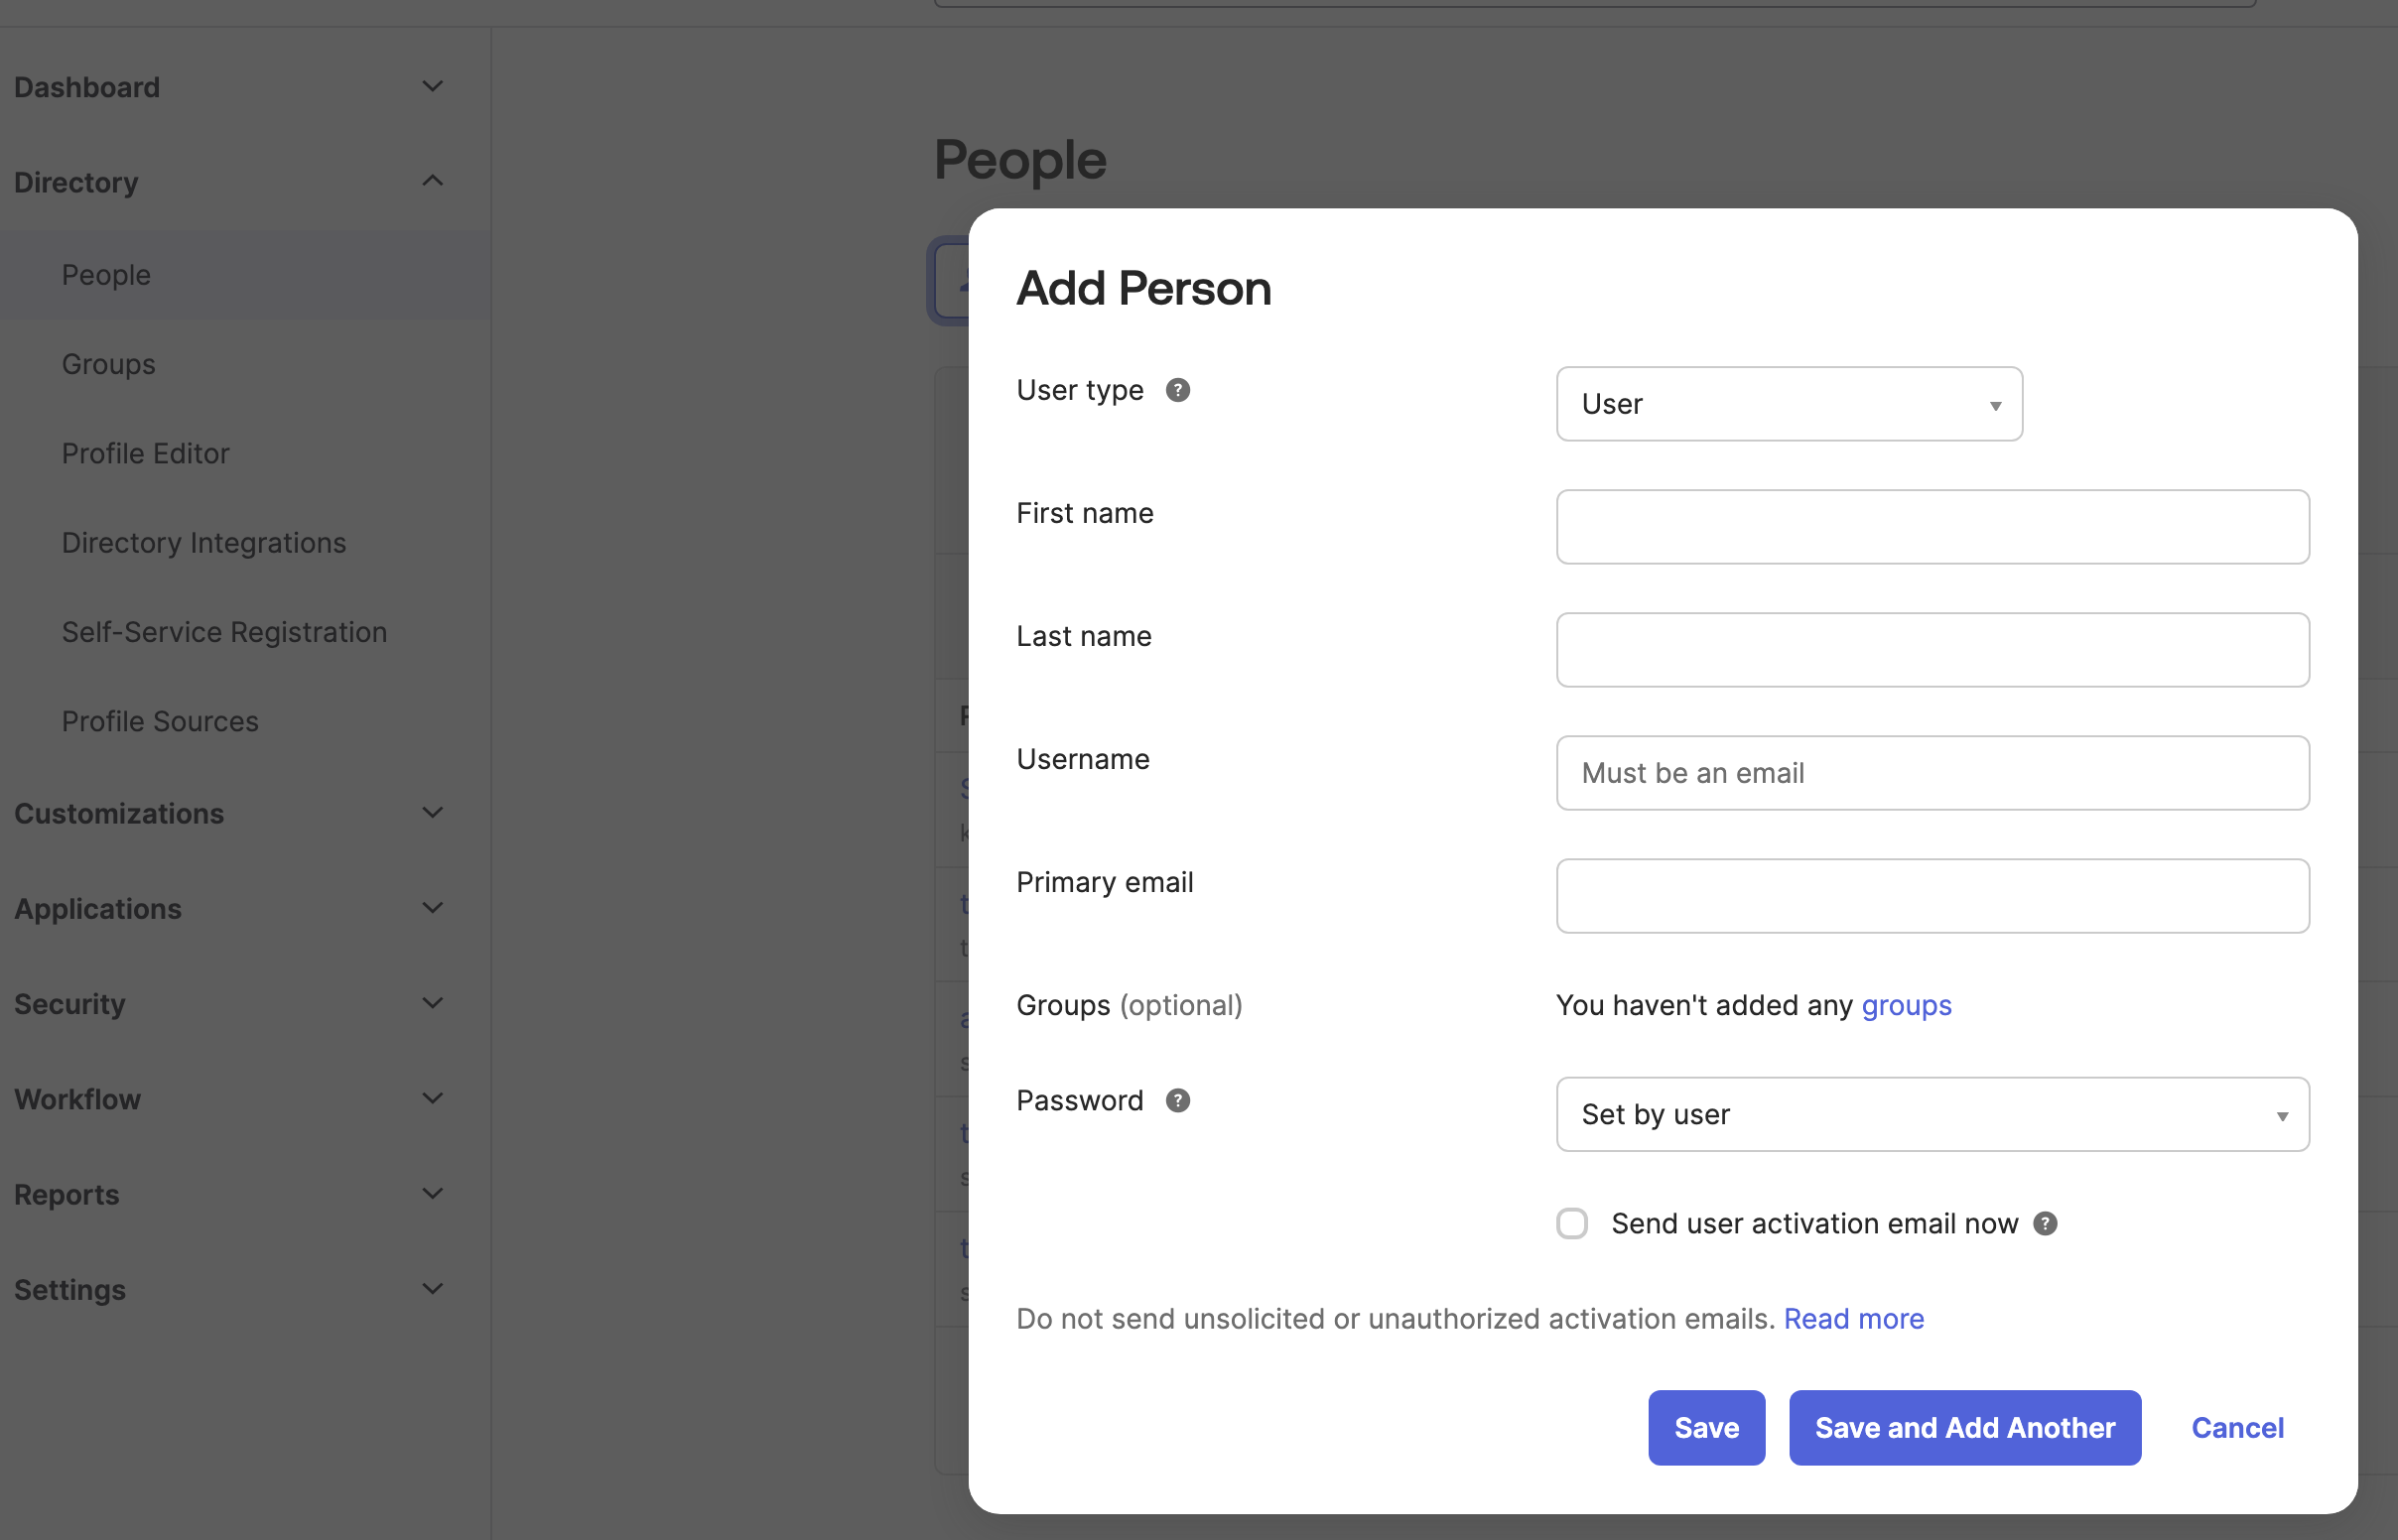Open Groups in the Directory menu
The width and height of the screenshot is (2398, 1540).
click(108, 364)
